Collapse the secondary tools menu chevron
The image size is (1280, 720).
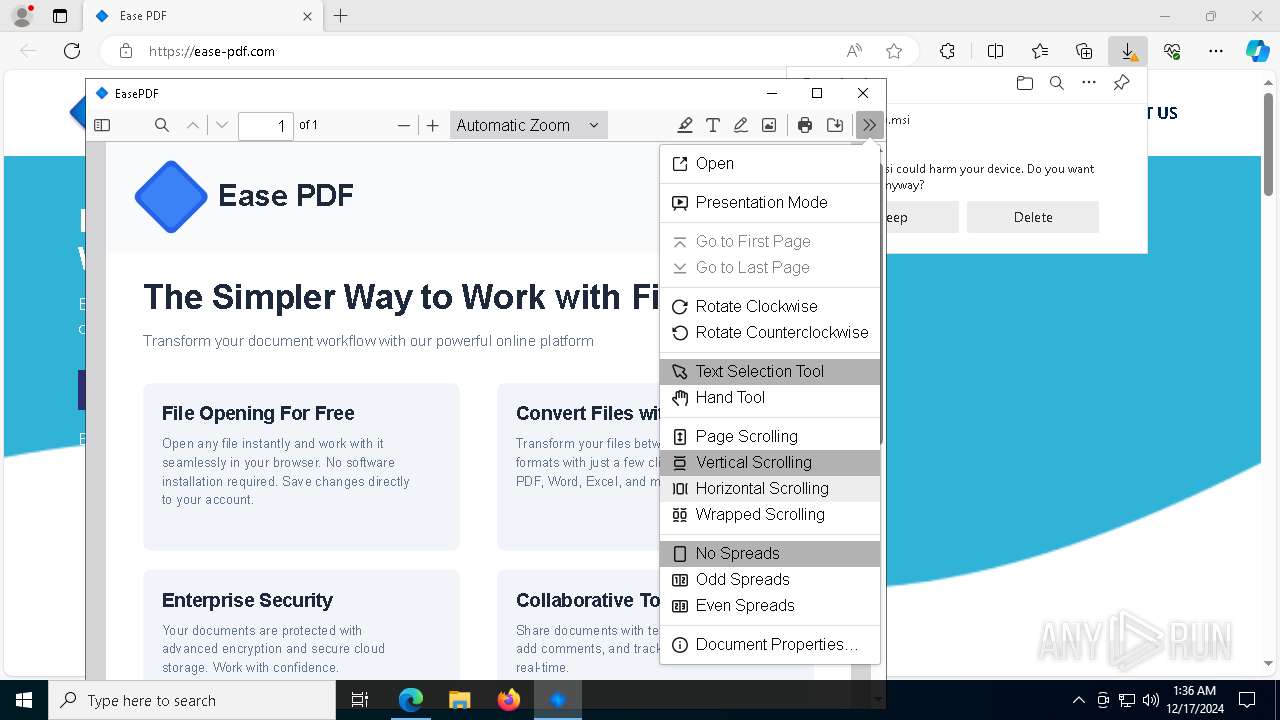[869, 125]
